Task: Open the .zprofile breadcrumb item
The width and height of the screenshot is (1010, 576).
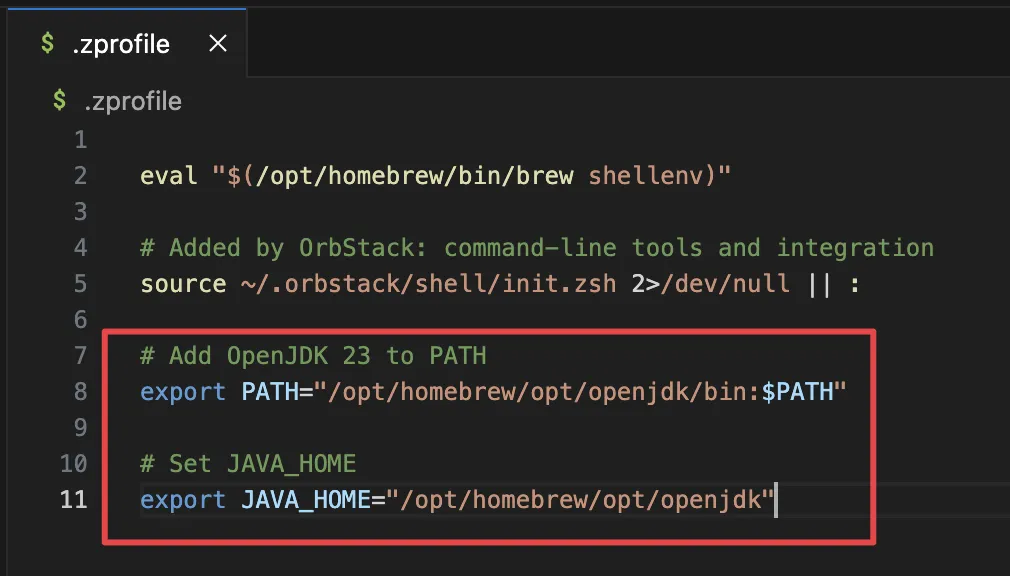Action: tap(132, 101)
